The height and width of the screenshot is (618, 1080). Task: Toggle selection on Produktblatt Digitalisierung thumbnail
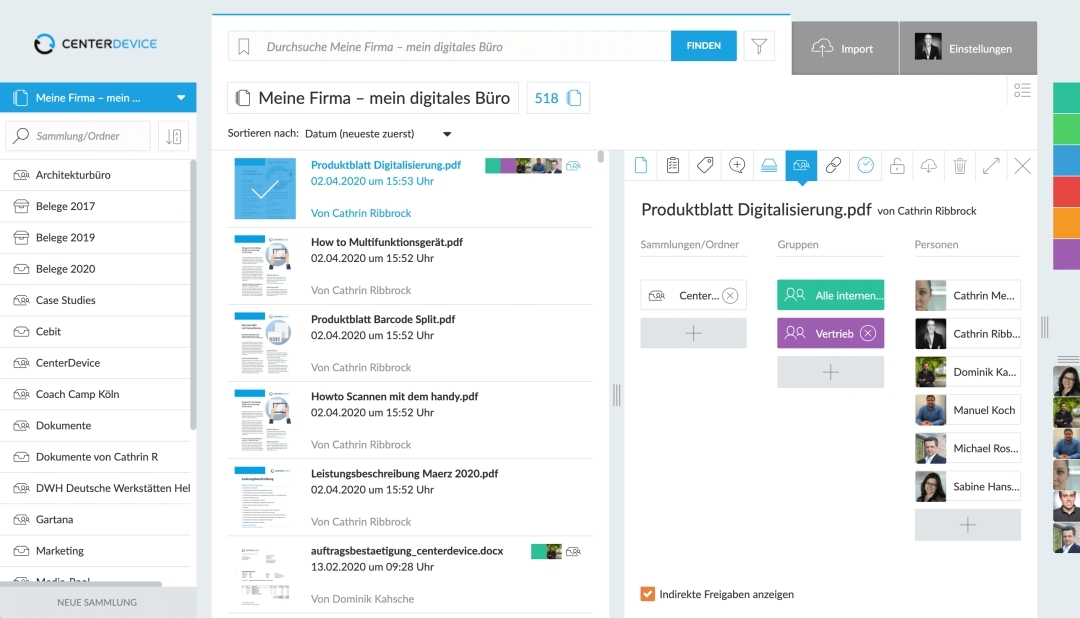[x=265, y=189]
